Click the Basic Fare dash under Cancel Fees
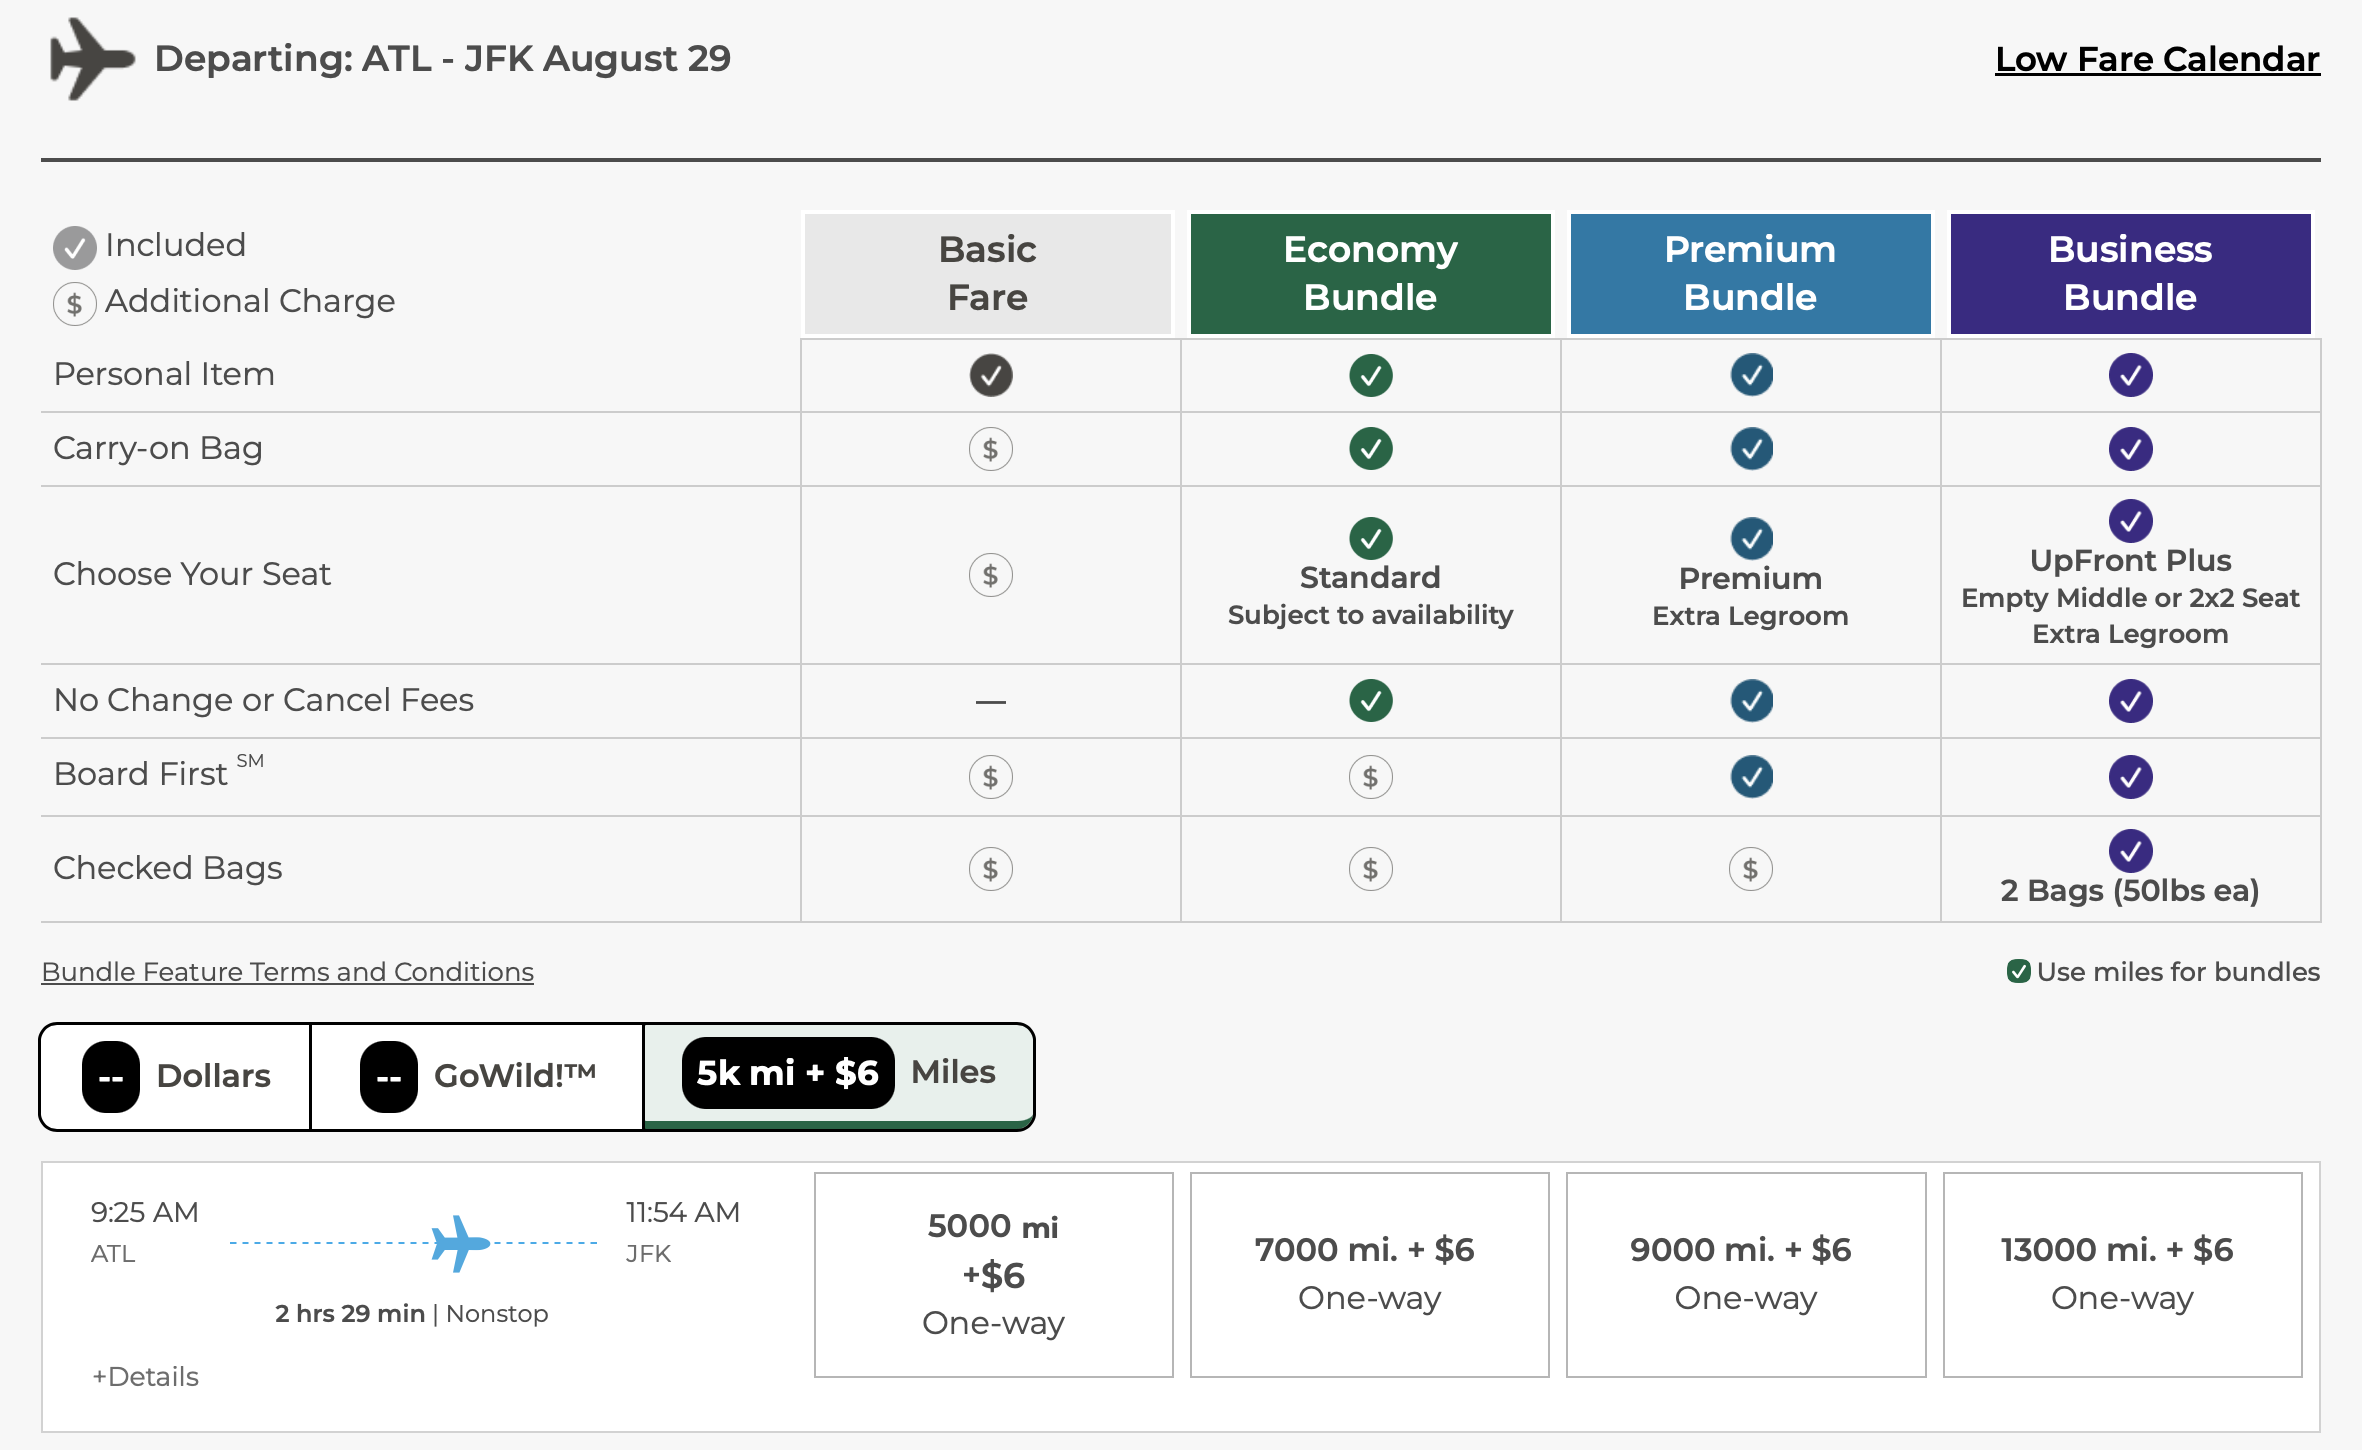Viewport: 2362px width, 1450px height. point(991,702)
